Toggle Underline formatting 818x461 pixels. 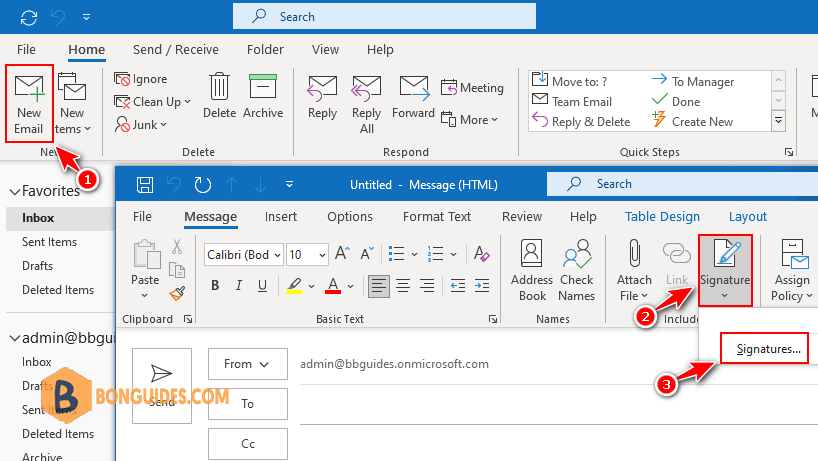point(262,285)
